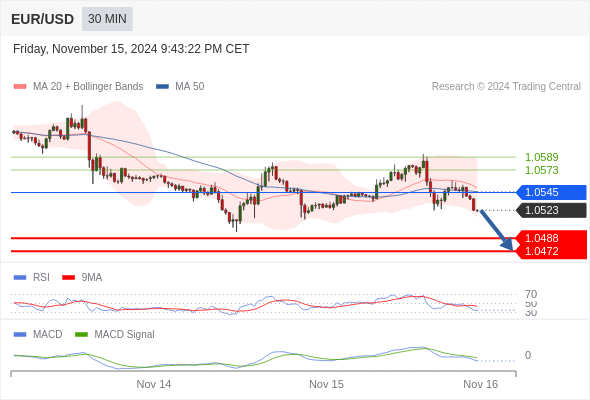This screenshot has width=590, height=400.
Task: Click the black 1.0523 current price tag
Action: pos(551,210)
